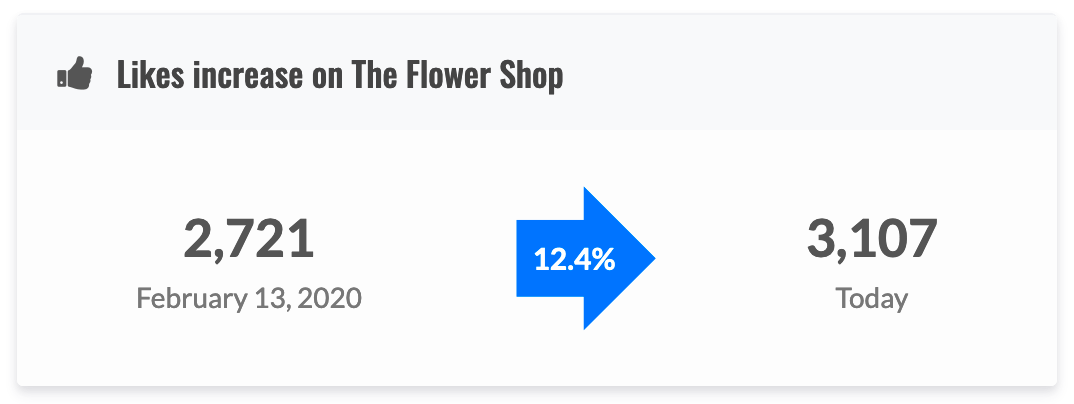Screen dimensions: 1074x404
Task: Click the word The in the title
Action: (x=375, y=74)
